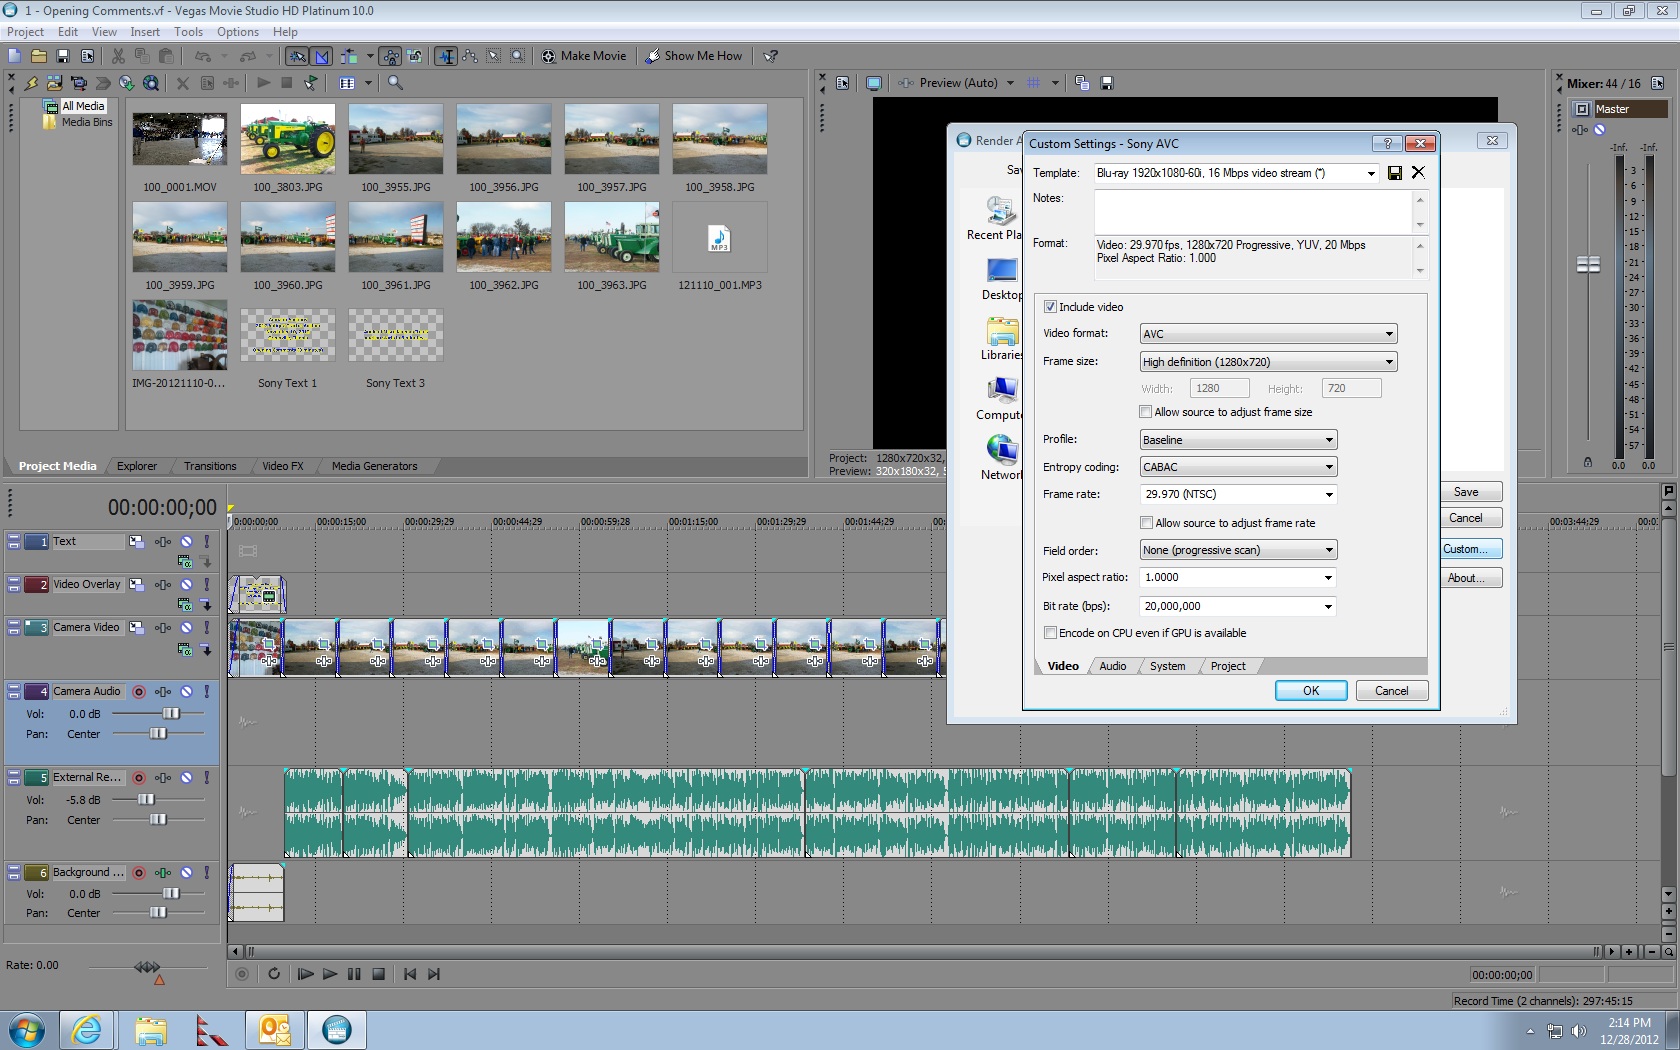Enable Allow source to adjust frame rate

click(1146, 523)
